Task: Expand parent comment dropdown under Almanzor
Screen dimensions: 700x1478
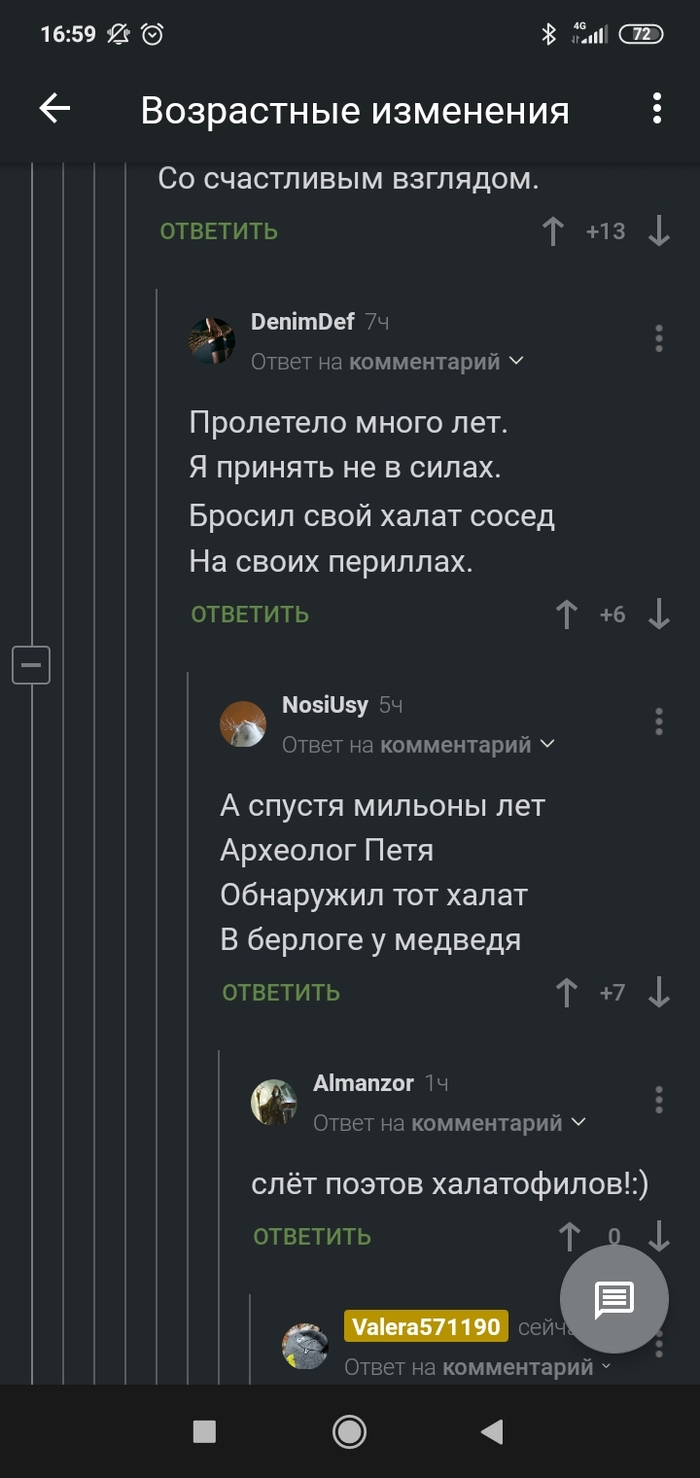Action: click(579, 1123)
